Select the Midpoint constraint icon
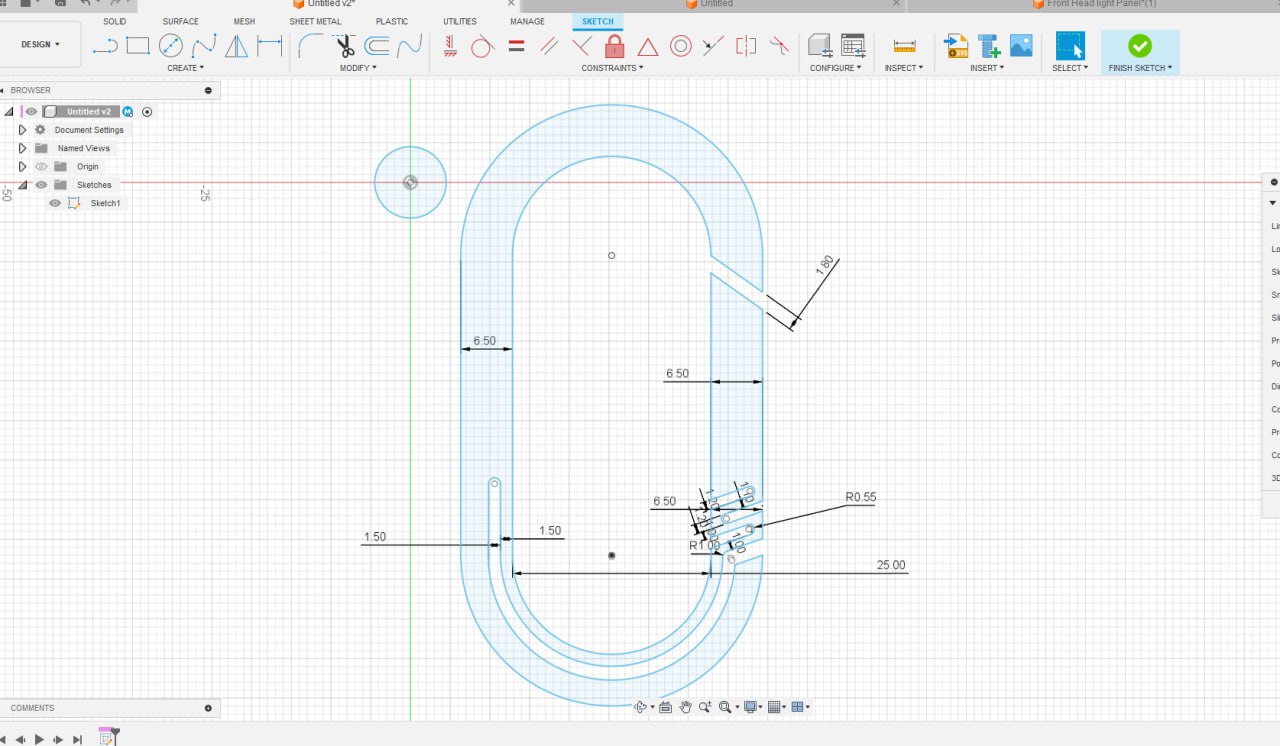1280x746 pixels. click(x=713, y=46)
